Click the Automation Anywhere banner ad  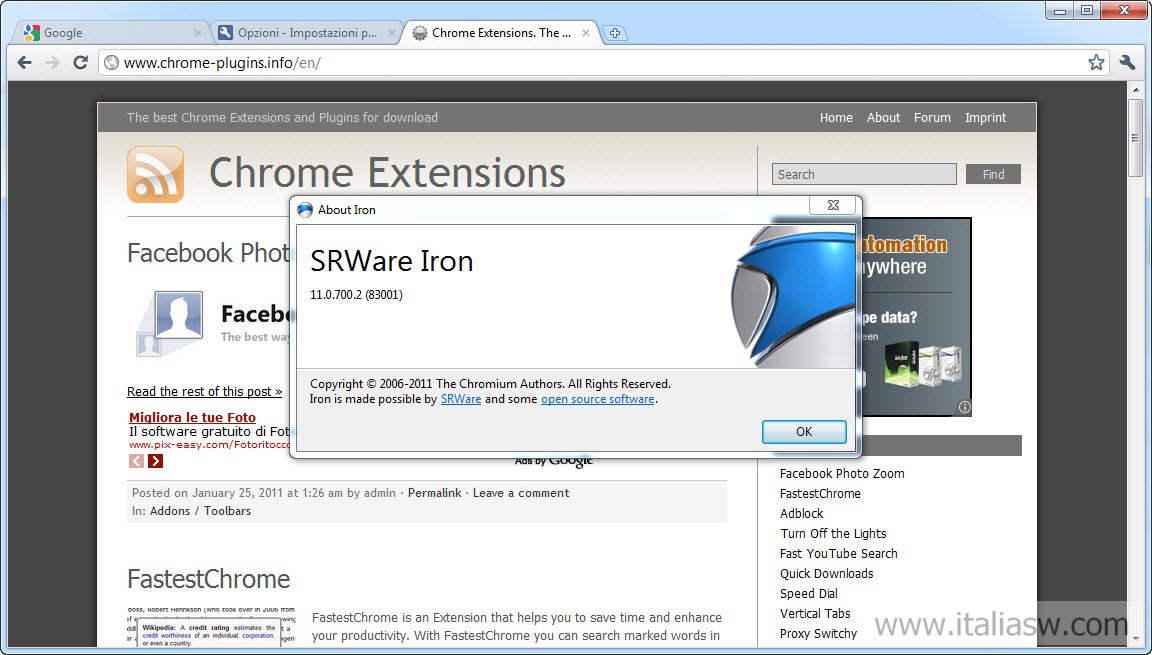pos(916,316)
